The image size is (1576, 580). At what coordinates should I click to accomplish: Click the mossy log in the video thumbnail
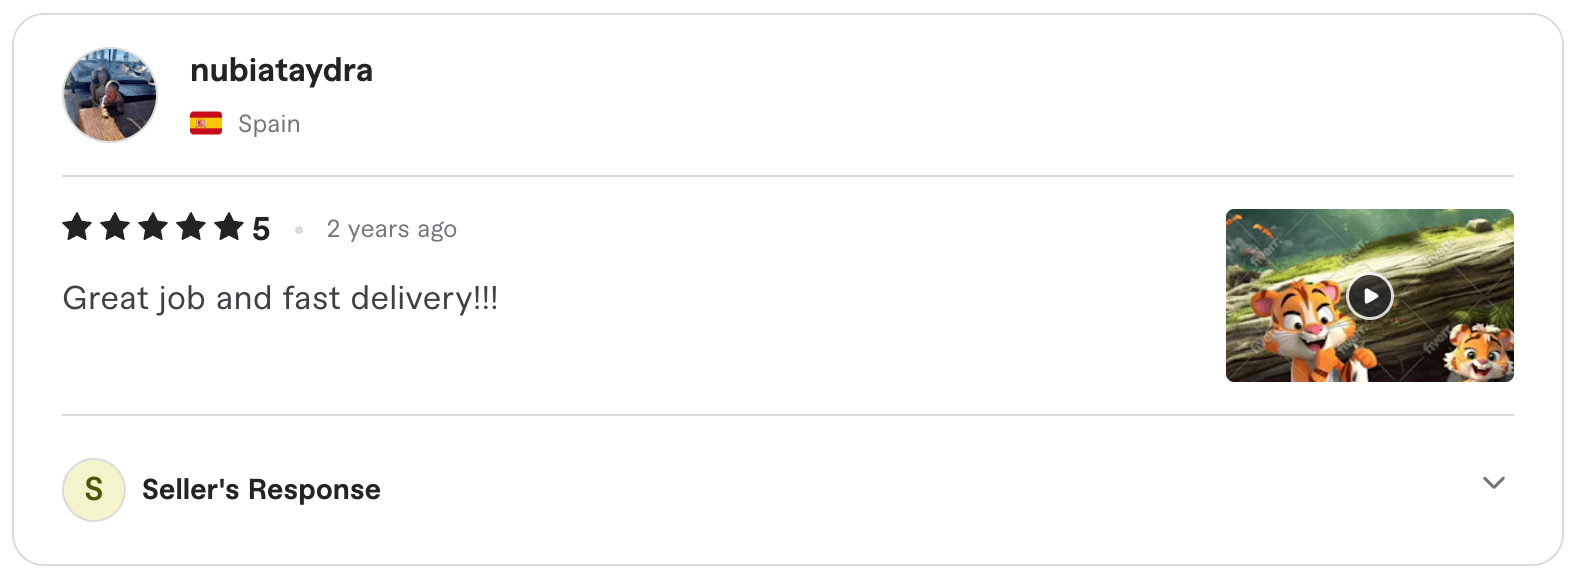point(1440,270)
